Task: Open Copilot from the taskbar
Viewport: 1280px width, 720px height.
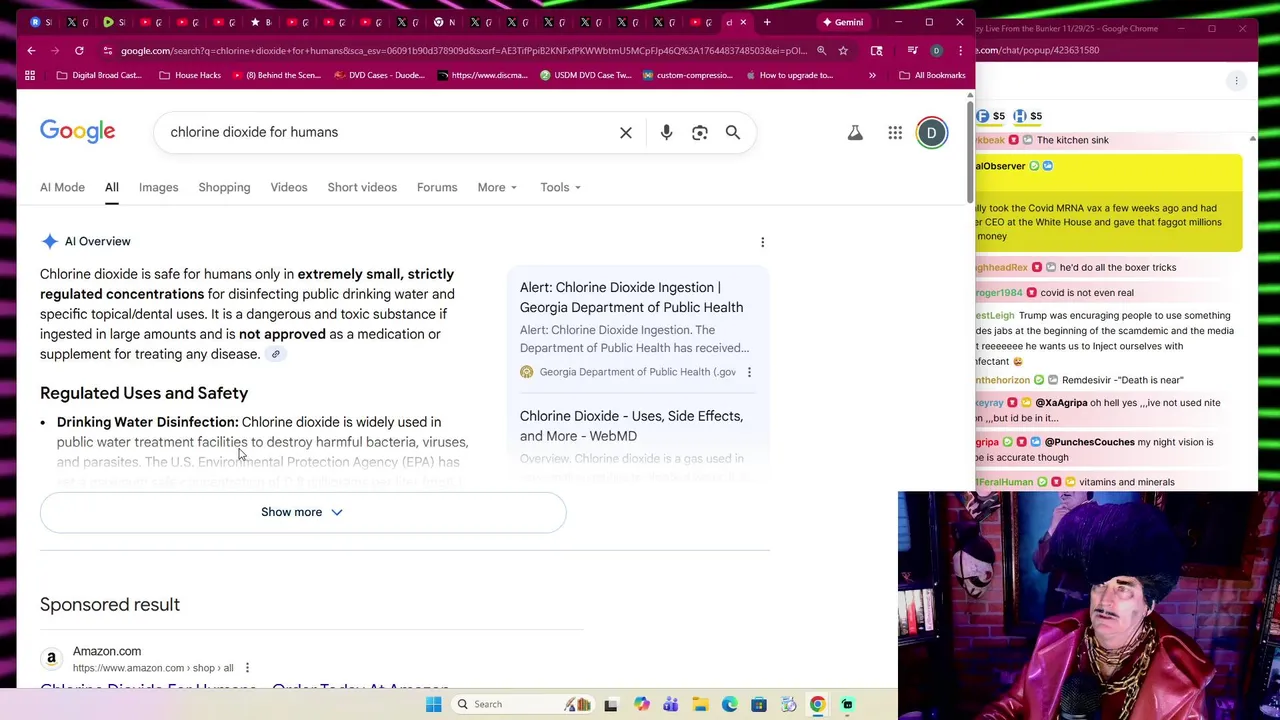Action: pyautogui.click(x=641, y=704)
